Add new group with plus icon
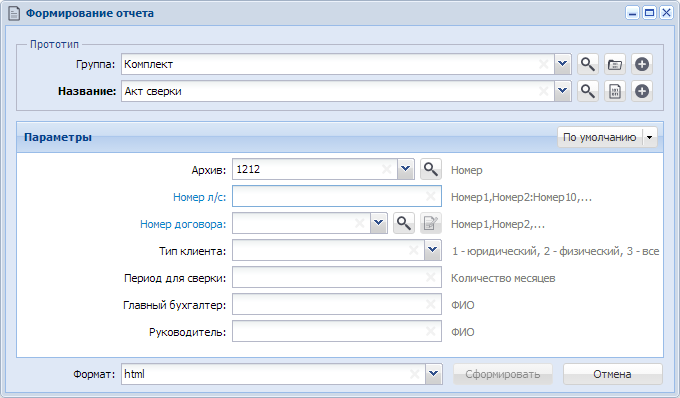Viewport: 680px width, 398px height. [642, 65]
